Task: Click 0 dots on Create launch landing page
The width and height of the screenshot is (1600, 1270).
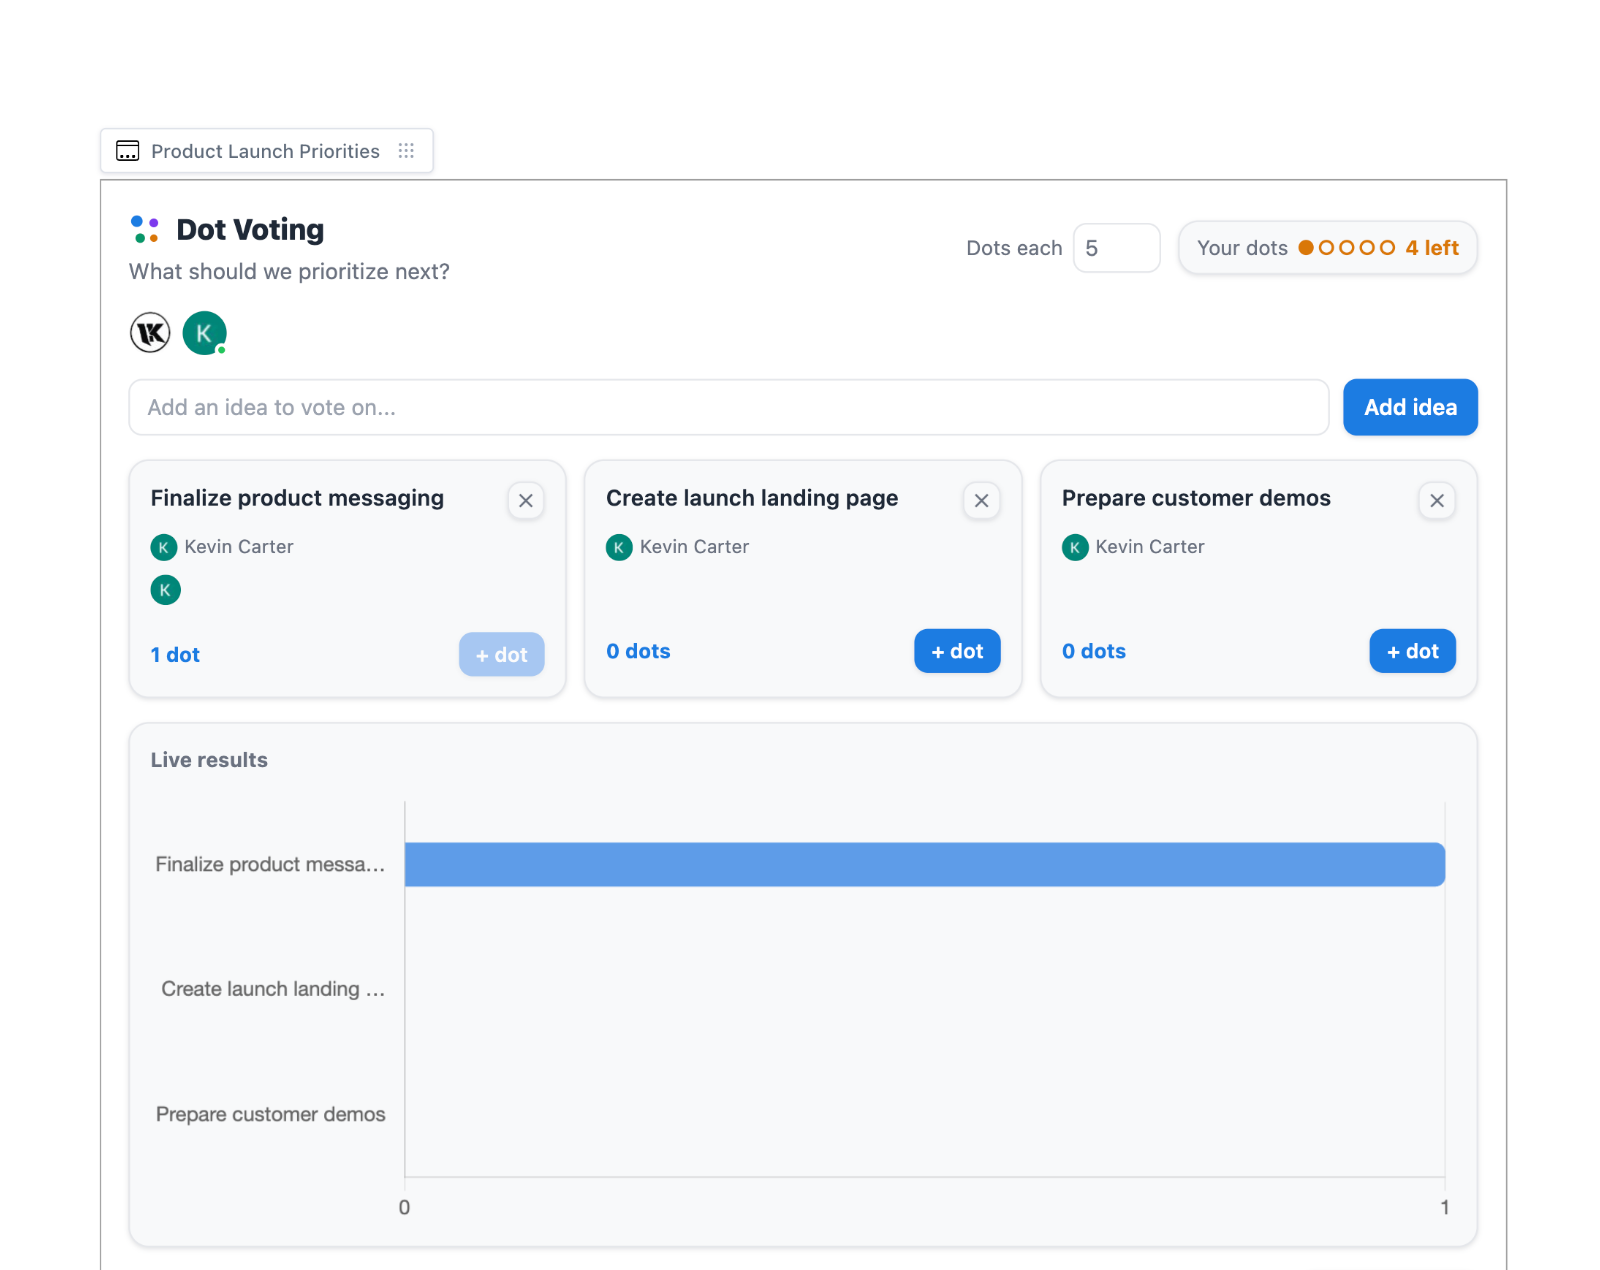Action: [x=638, y=651]
